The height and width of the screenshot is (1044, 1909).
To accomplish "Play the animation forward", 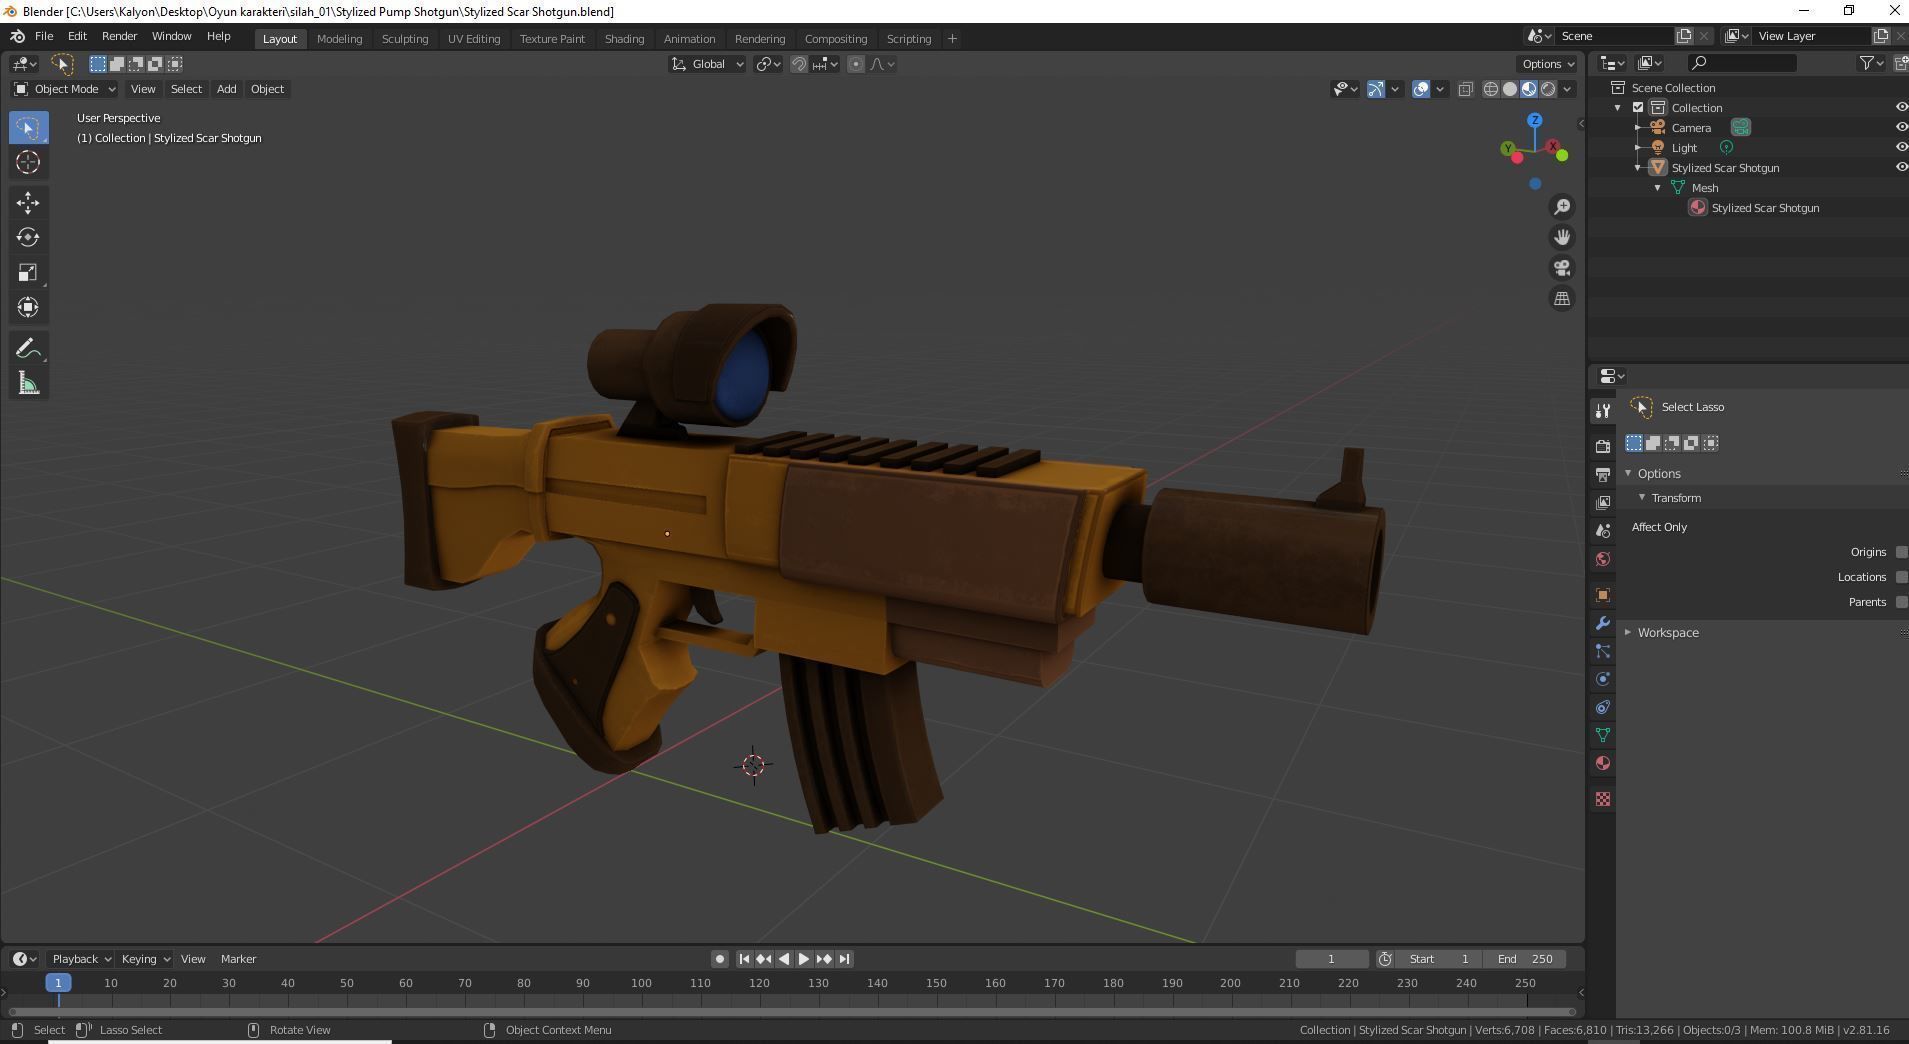I will (804, 959).
